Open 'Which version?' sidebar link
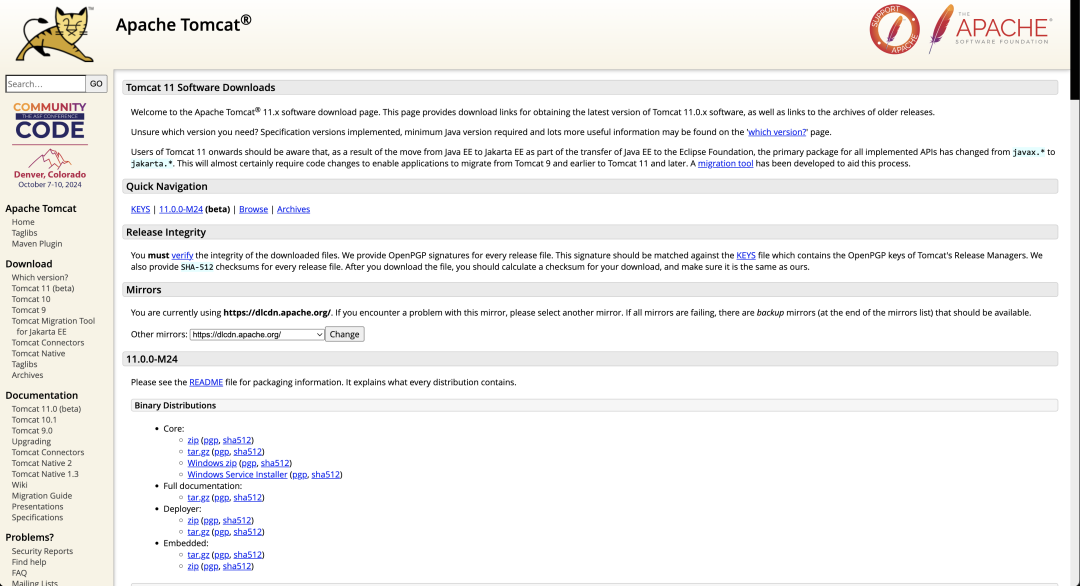 pyautogui.click(x=40, y=278)
